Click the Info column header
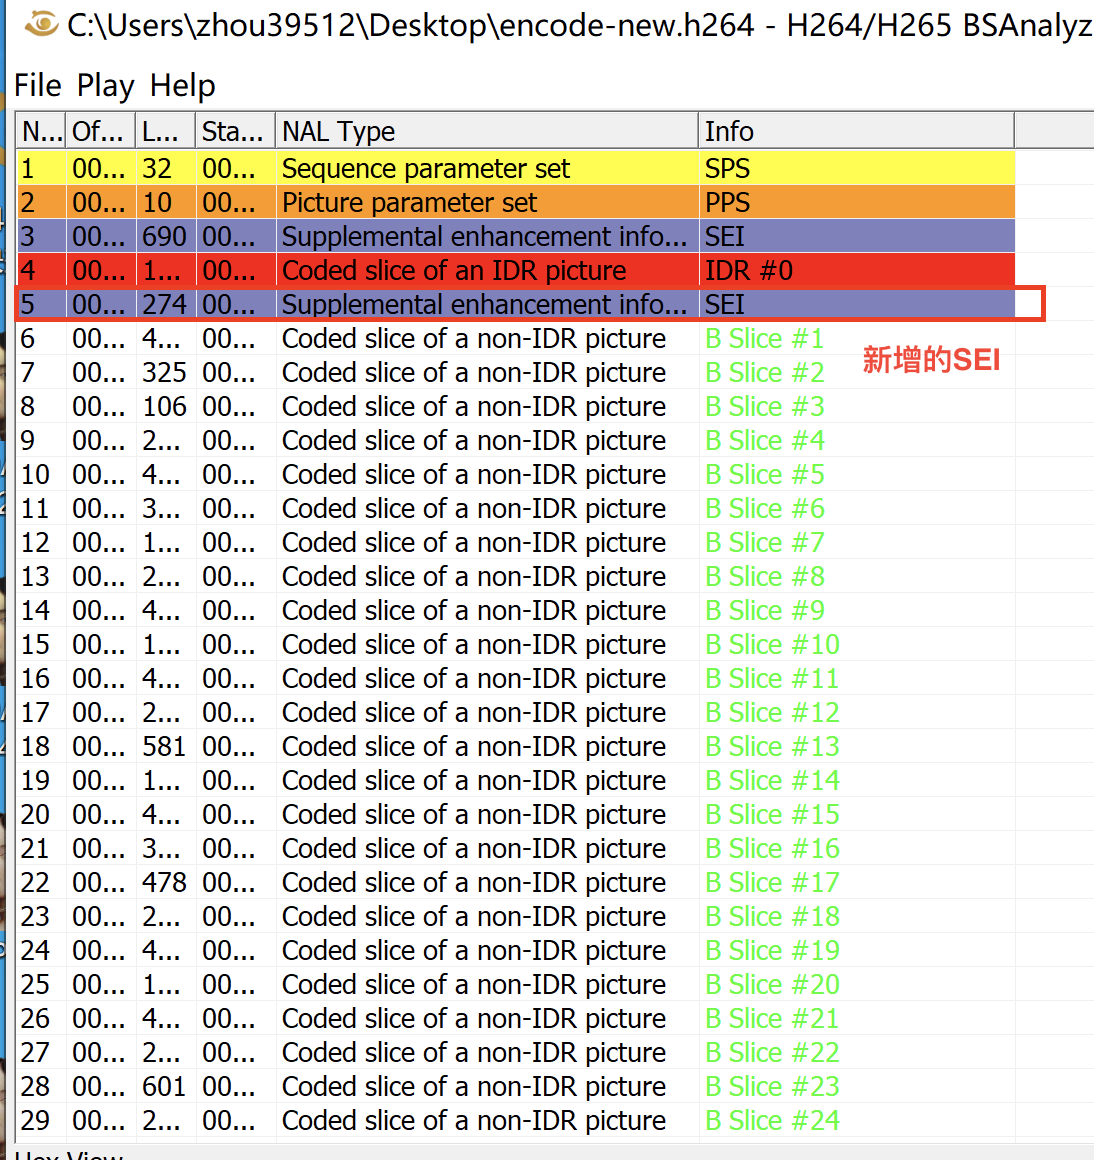This screenshot has height=1160, width=1094. point(855,131)
